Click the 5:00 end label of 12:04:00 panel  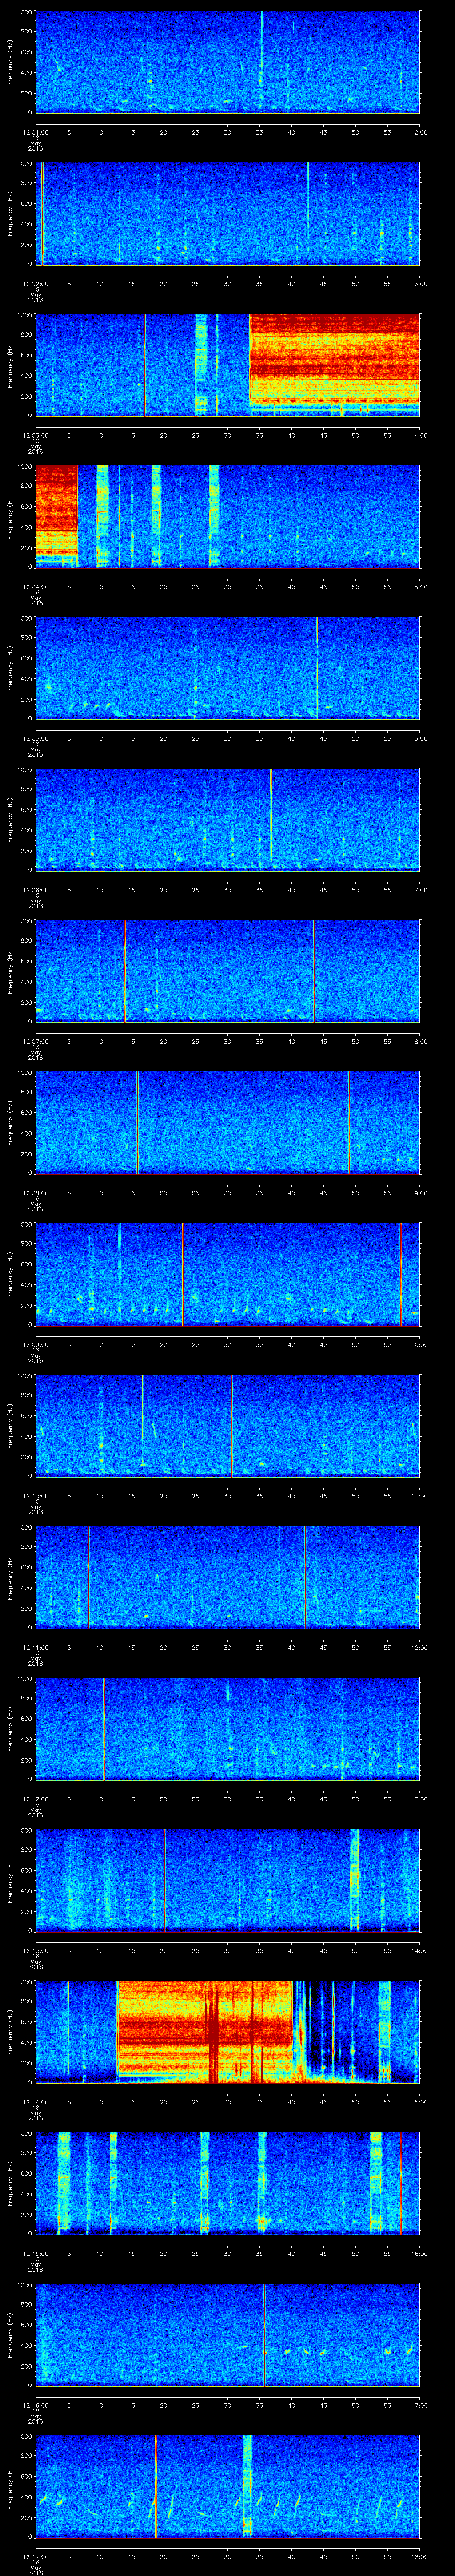[x=420, y=586]
